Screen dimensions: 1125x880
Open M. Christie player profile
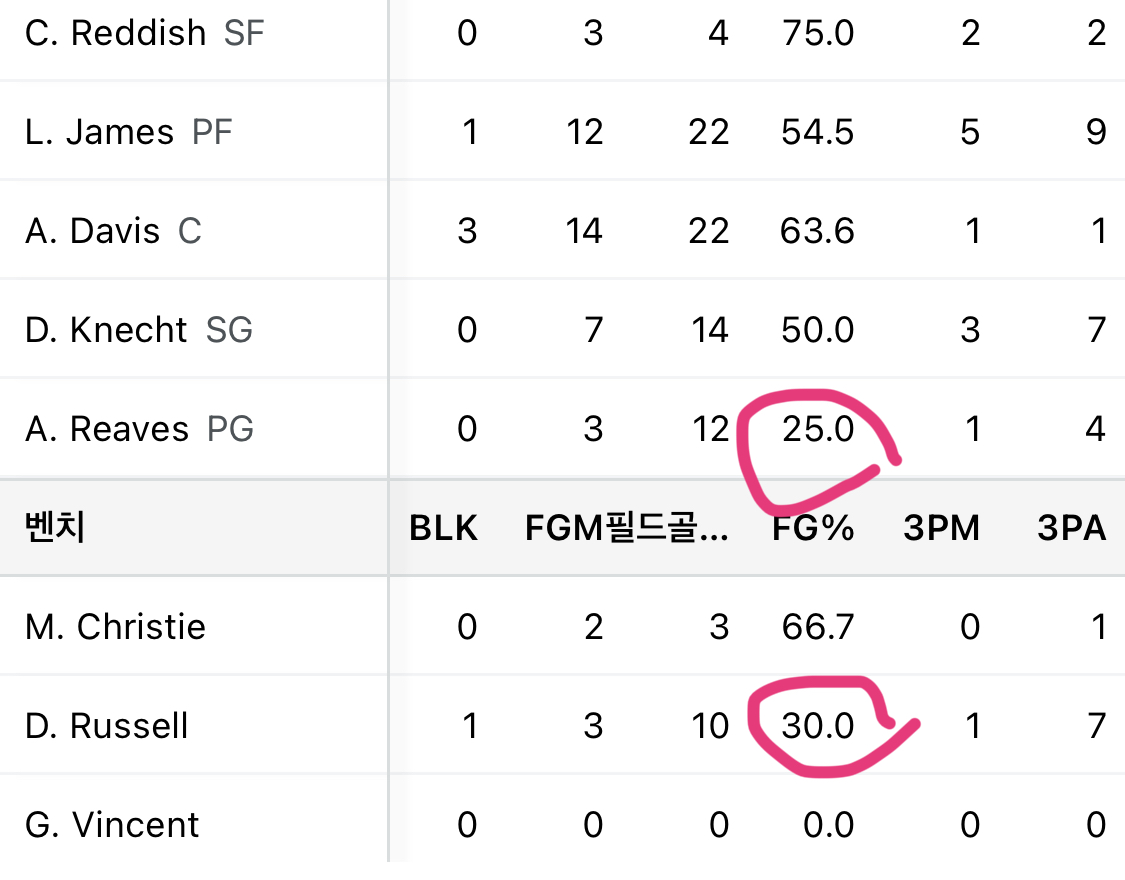click(115, 627)
